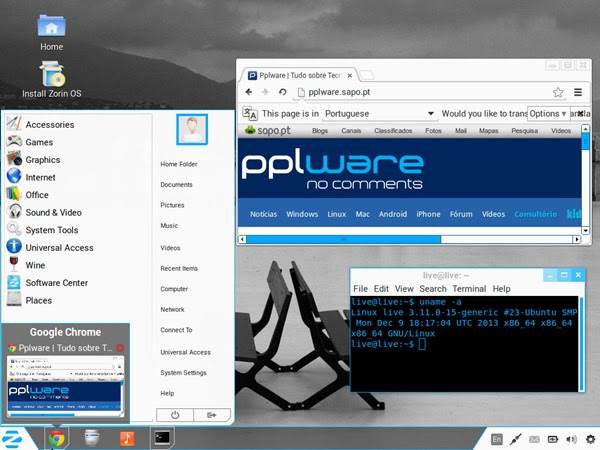Screen dimensions: 600x450
Task: Open the Fórum link on Pplware navbar
Action: pyautogui.click(x=461, y=214)
